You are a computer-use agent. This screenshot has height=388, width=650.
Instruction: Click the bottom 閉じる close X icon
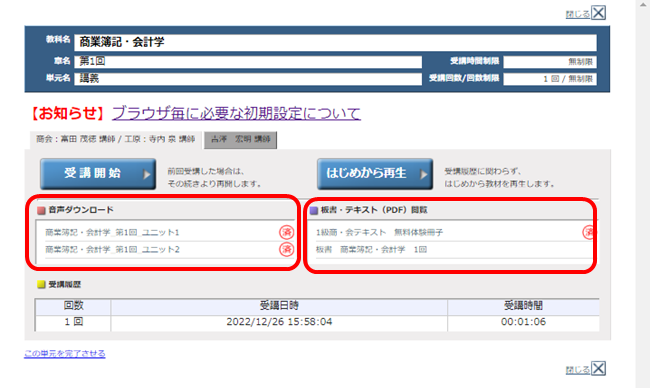(x=598, y=368)
